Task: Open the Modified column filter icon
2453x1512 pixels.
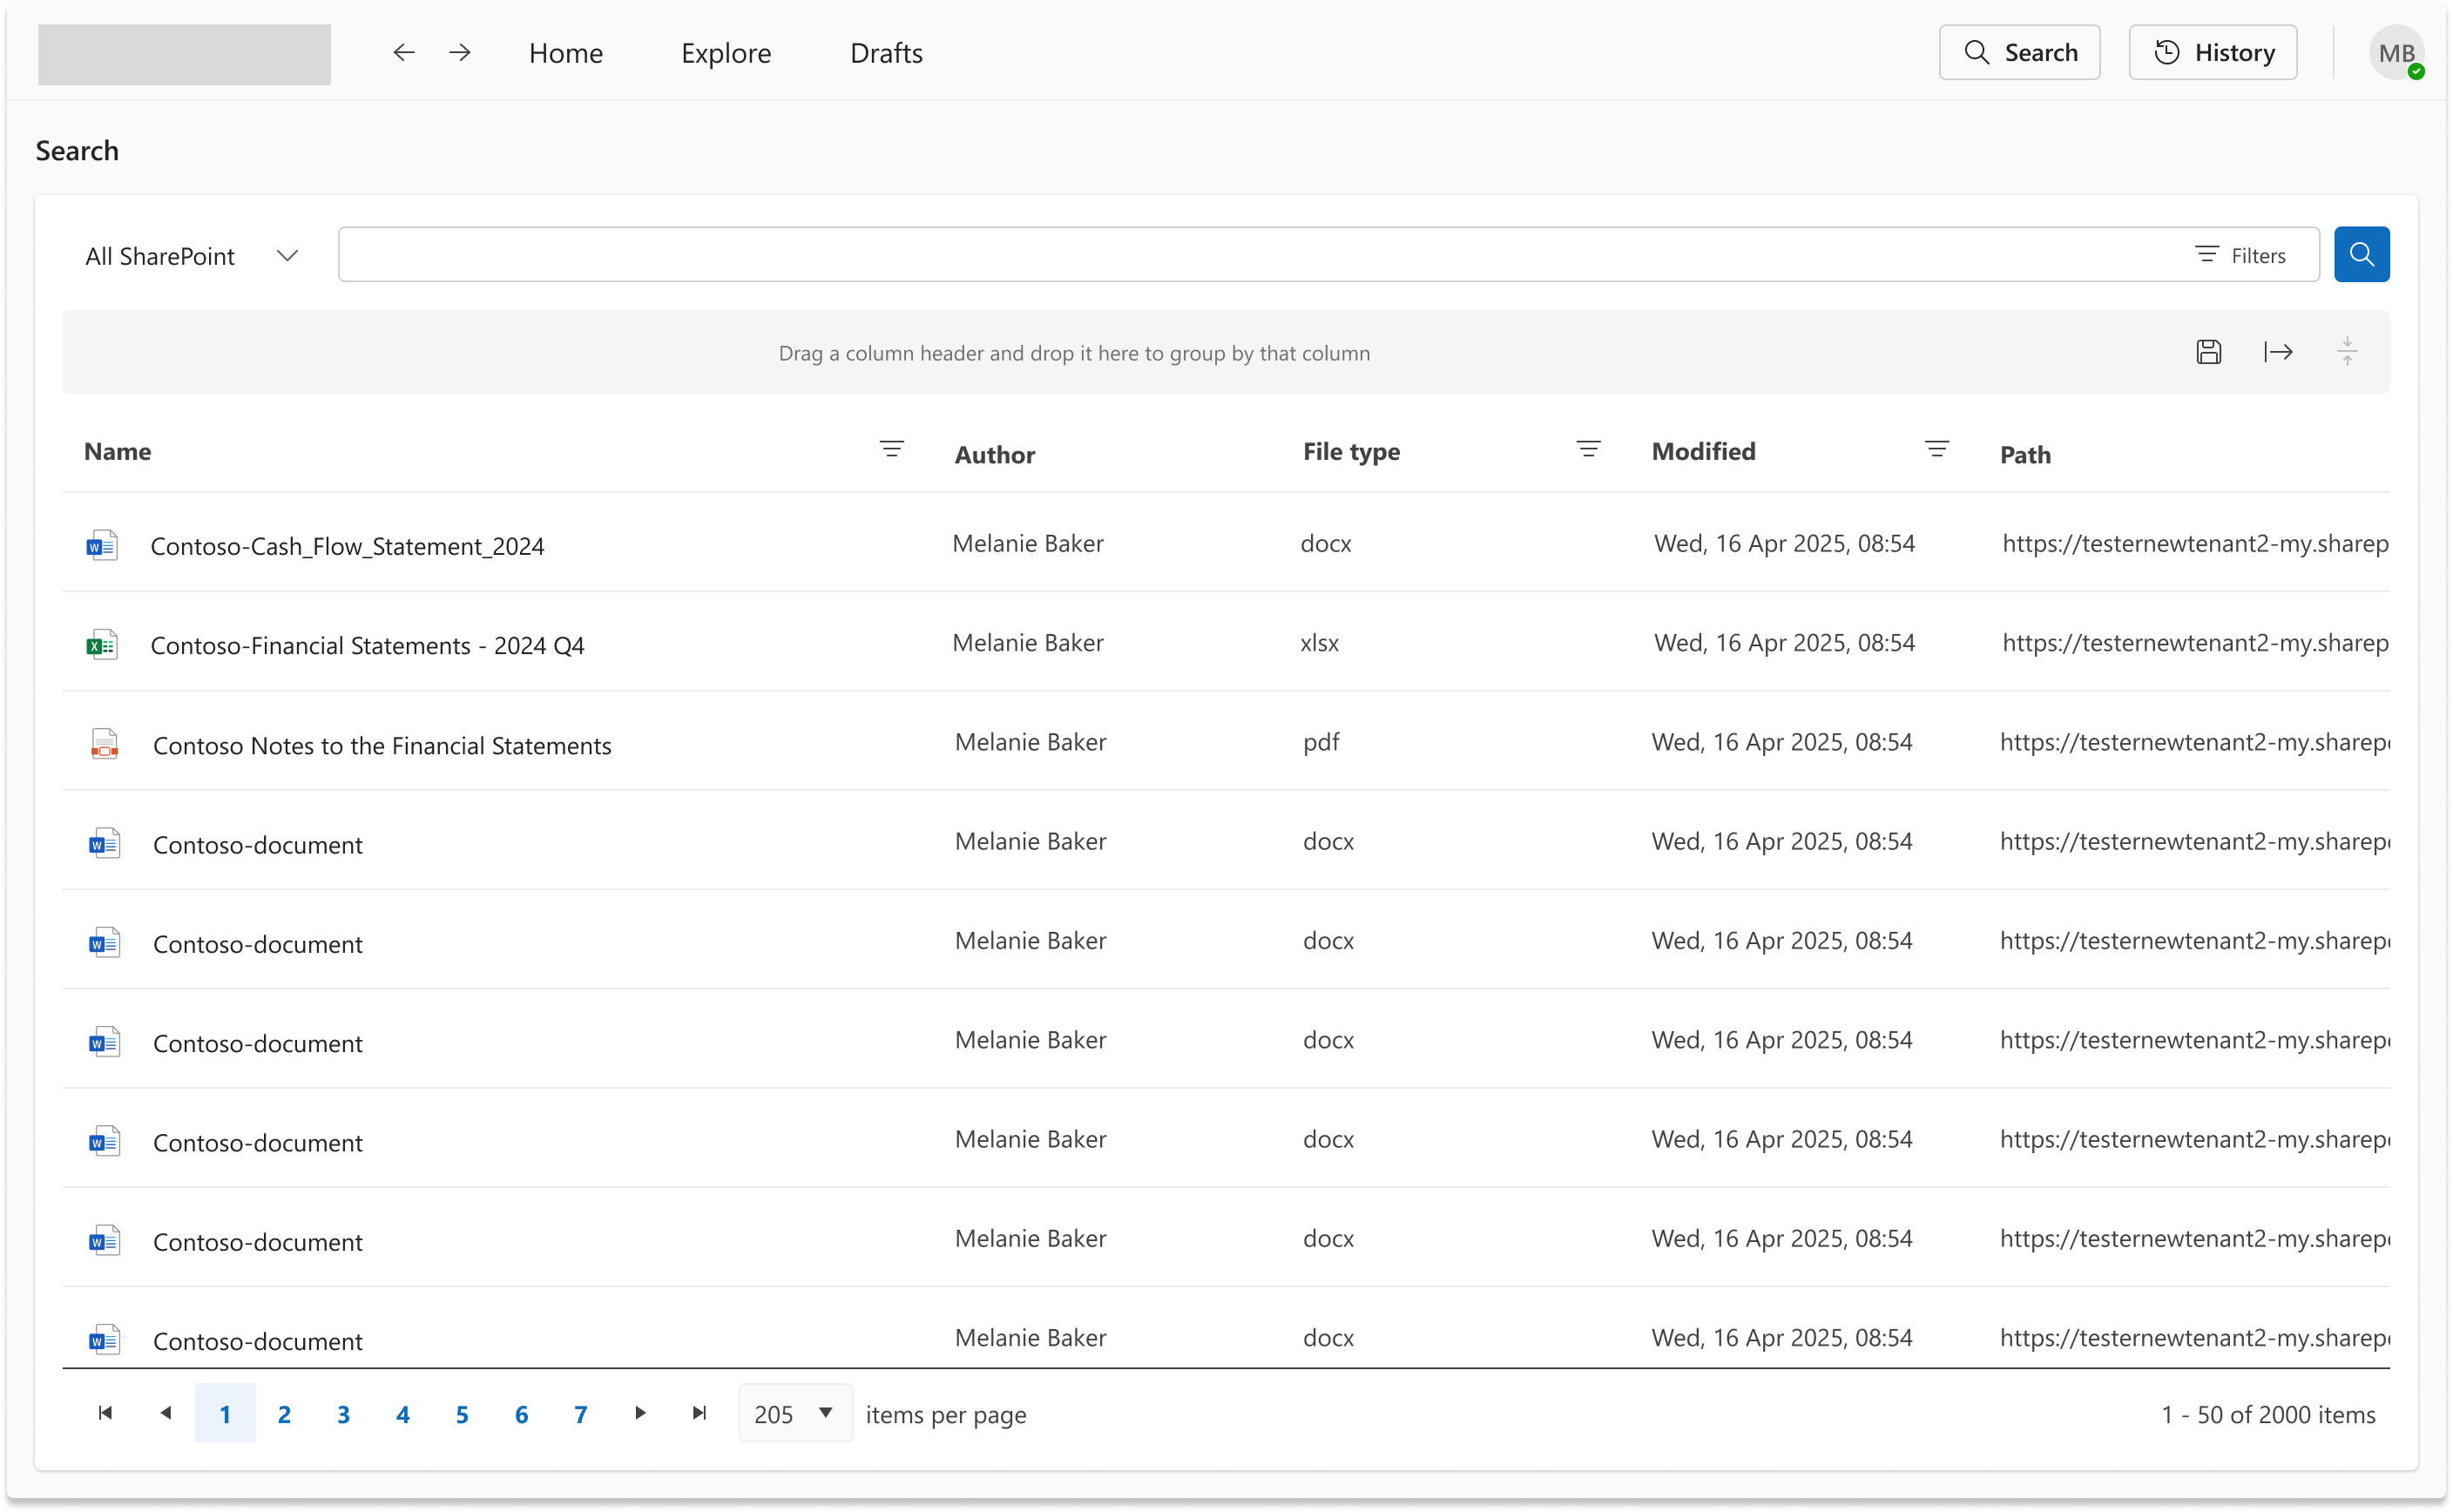Action: tap(1936, 449)
